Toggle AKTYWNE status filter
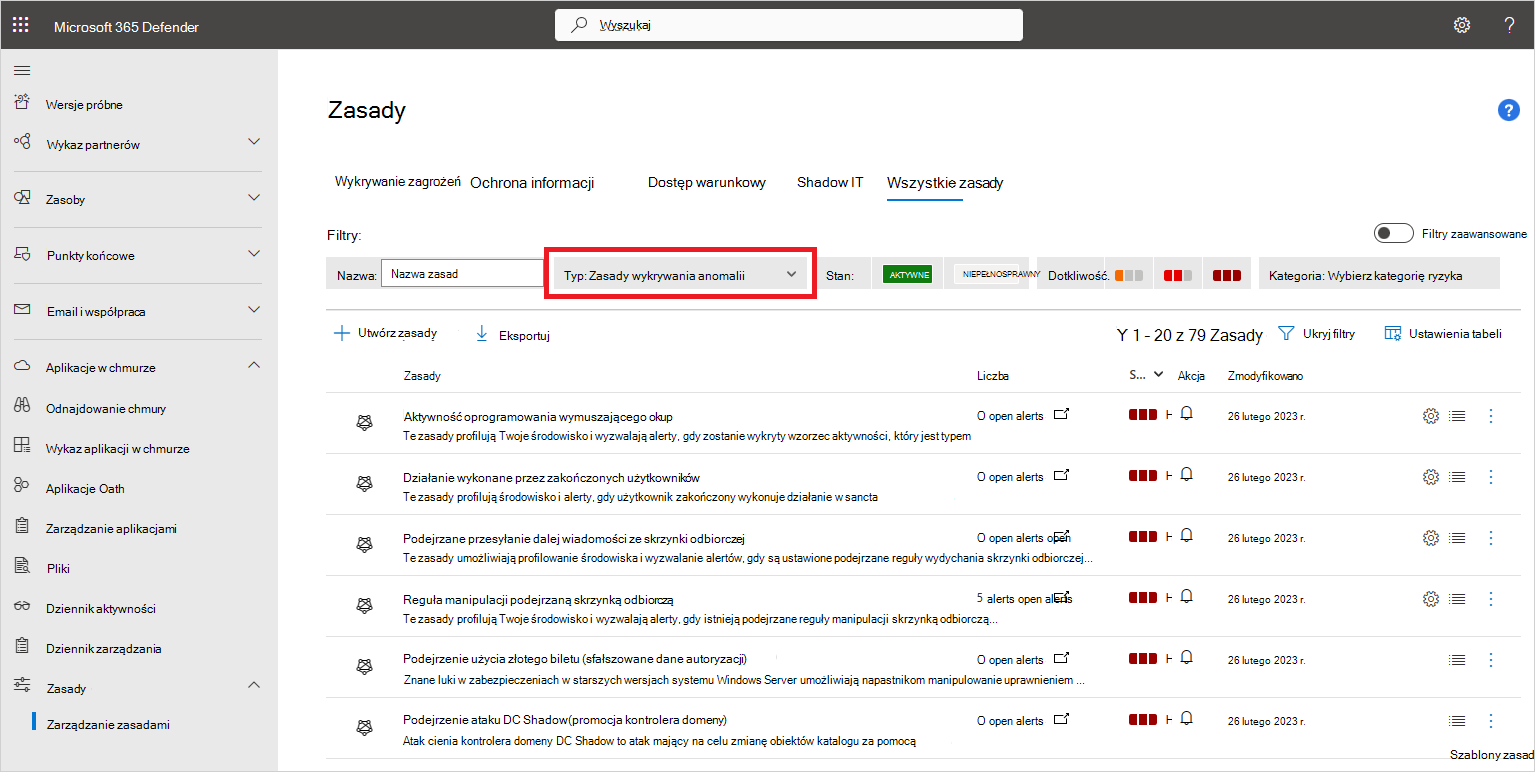 pos(908,274)
